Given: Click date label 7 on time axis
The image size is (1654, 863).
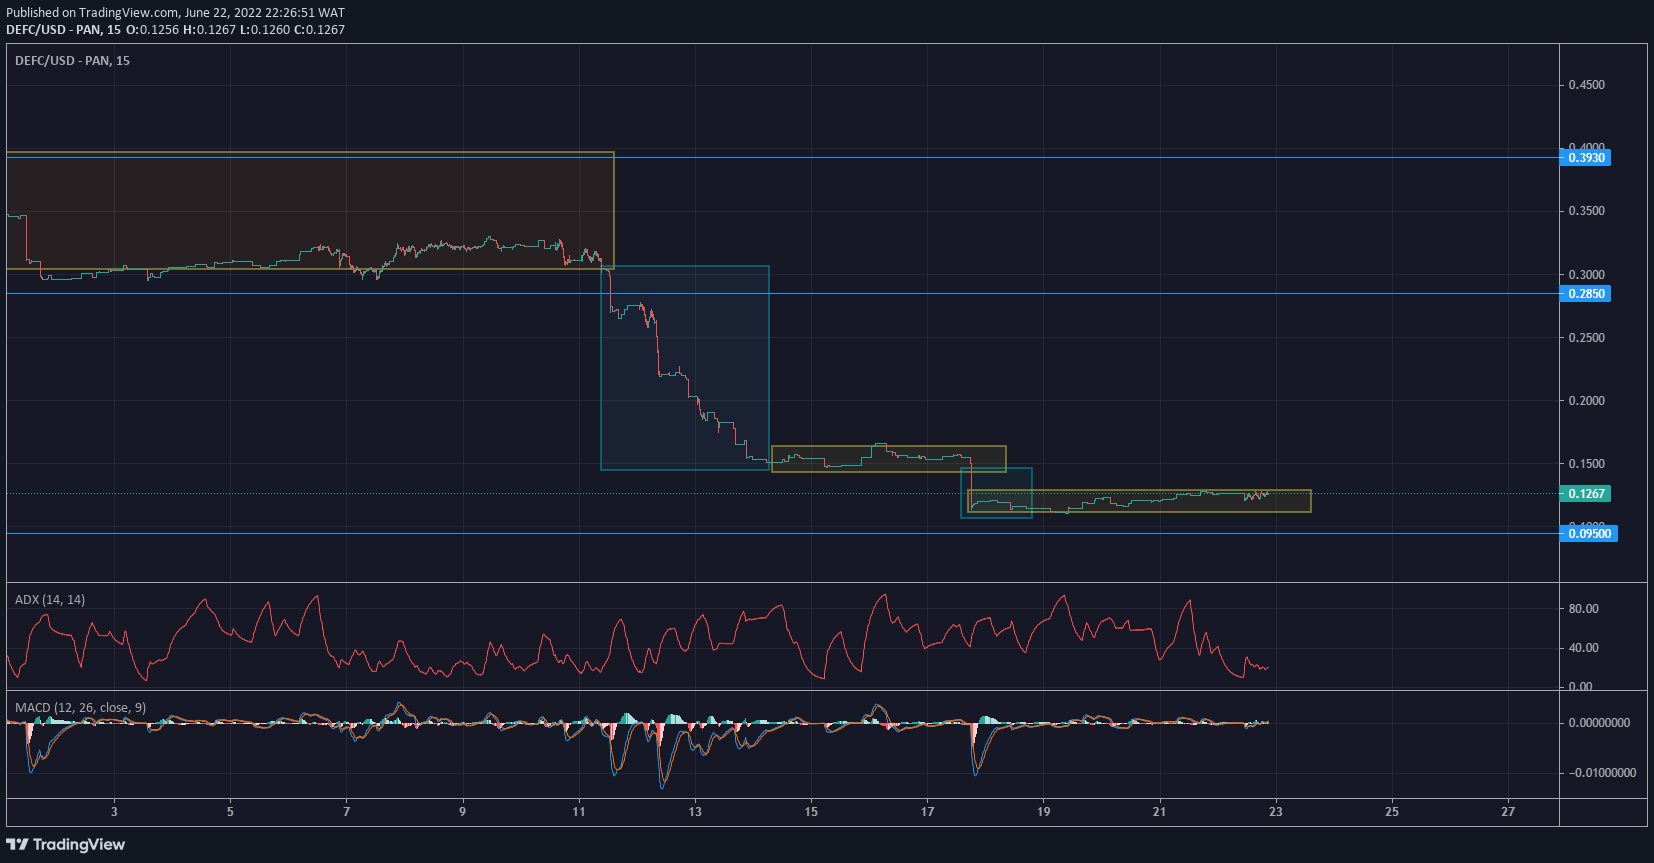Looking at the screenshot, I should click(x=346, y=812).
